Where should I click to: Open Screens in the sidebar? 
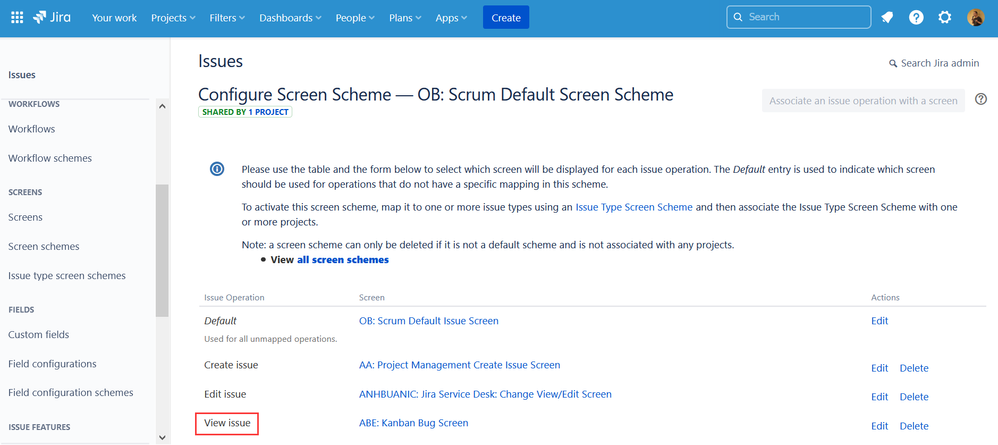pyautogui.click(x=25, y=217)
